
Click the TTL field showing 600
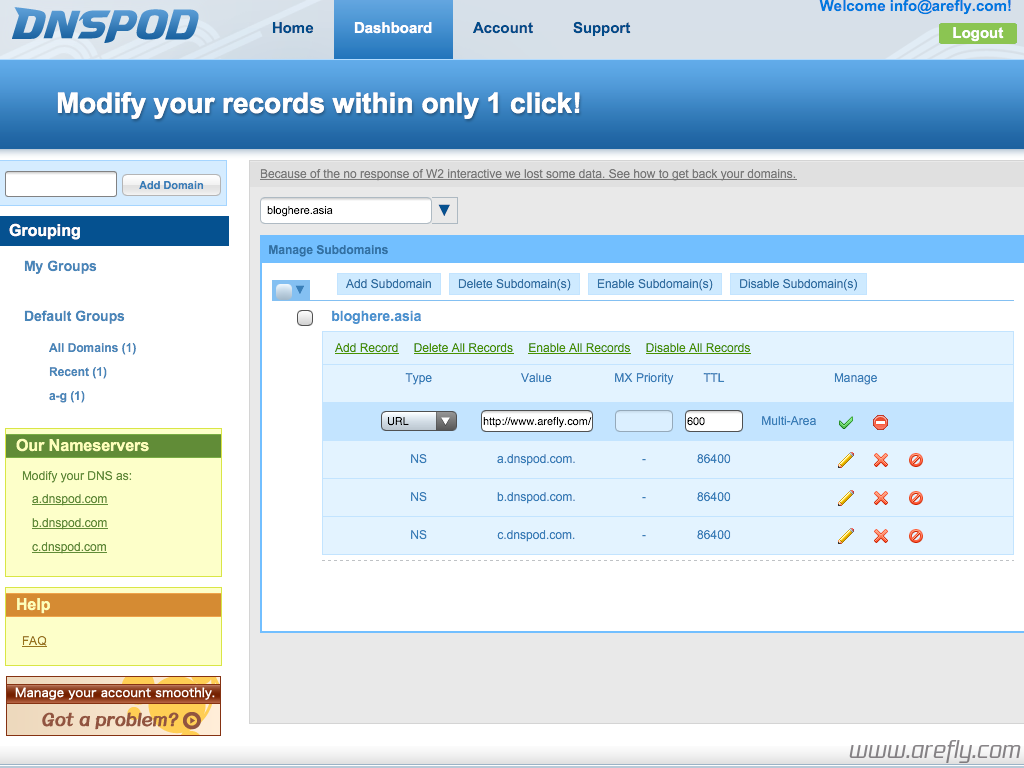pos(713,421)
